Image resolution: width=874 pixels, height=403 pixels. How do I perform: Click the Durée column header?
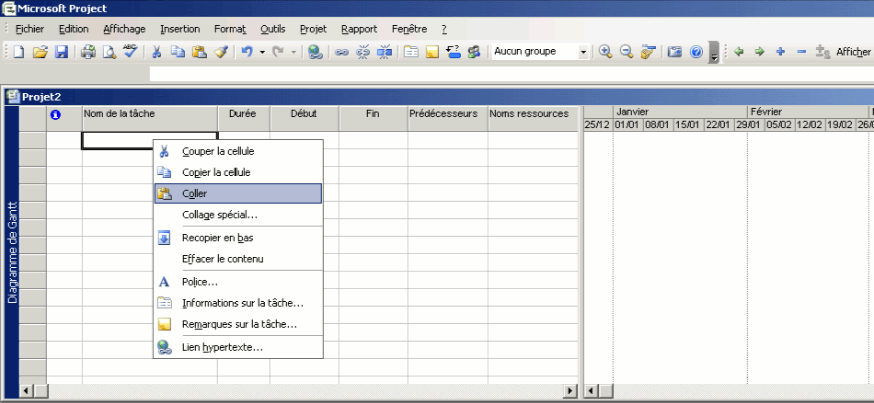(244, 119)
